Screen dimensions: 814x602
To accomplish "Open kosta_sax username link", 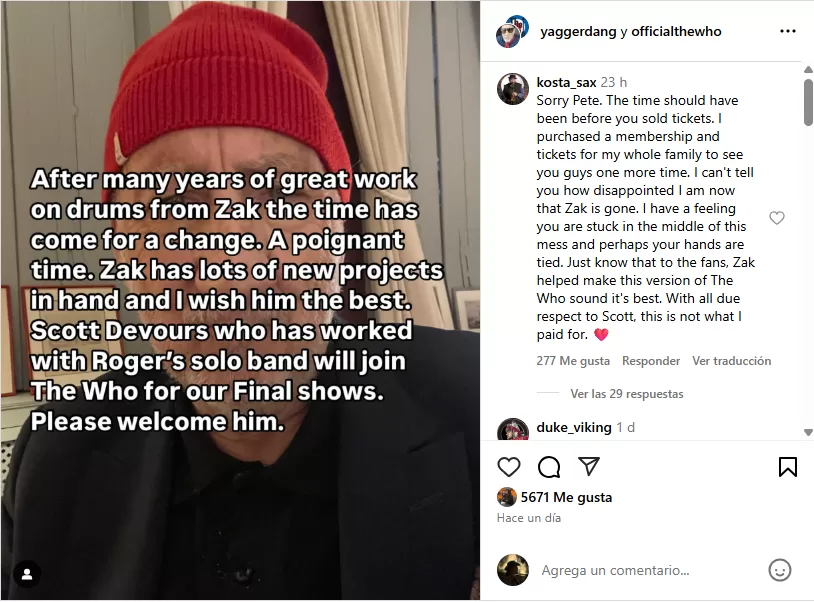I will coord(566,82).
